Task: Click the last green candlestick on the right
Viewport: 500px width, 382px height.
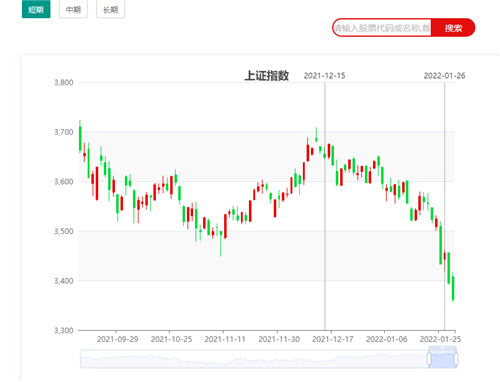Action: [x=453, y=288]
